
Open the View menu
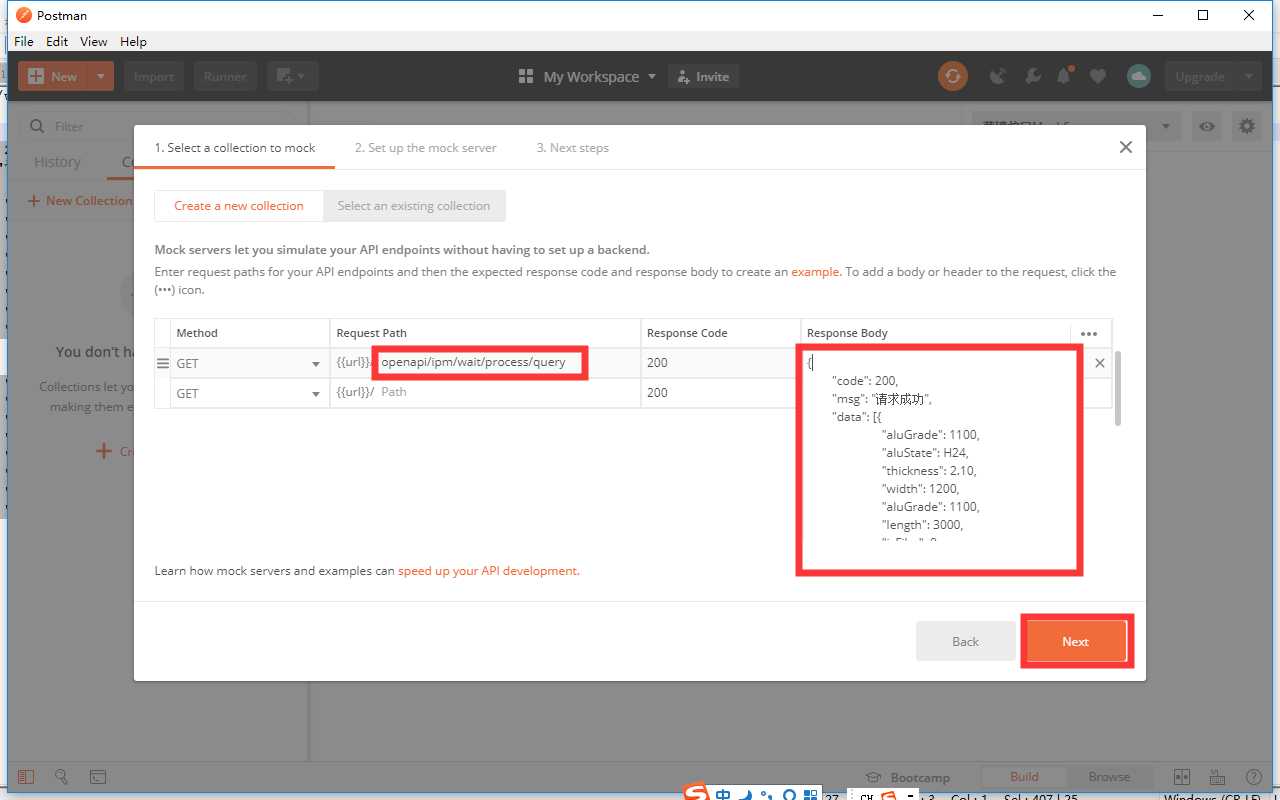click(x=94, y=41)
